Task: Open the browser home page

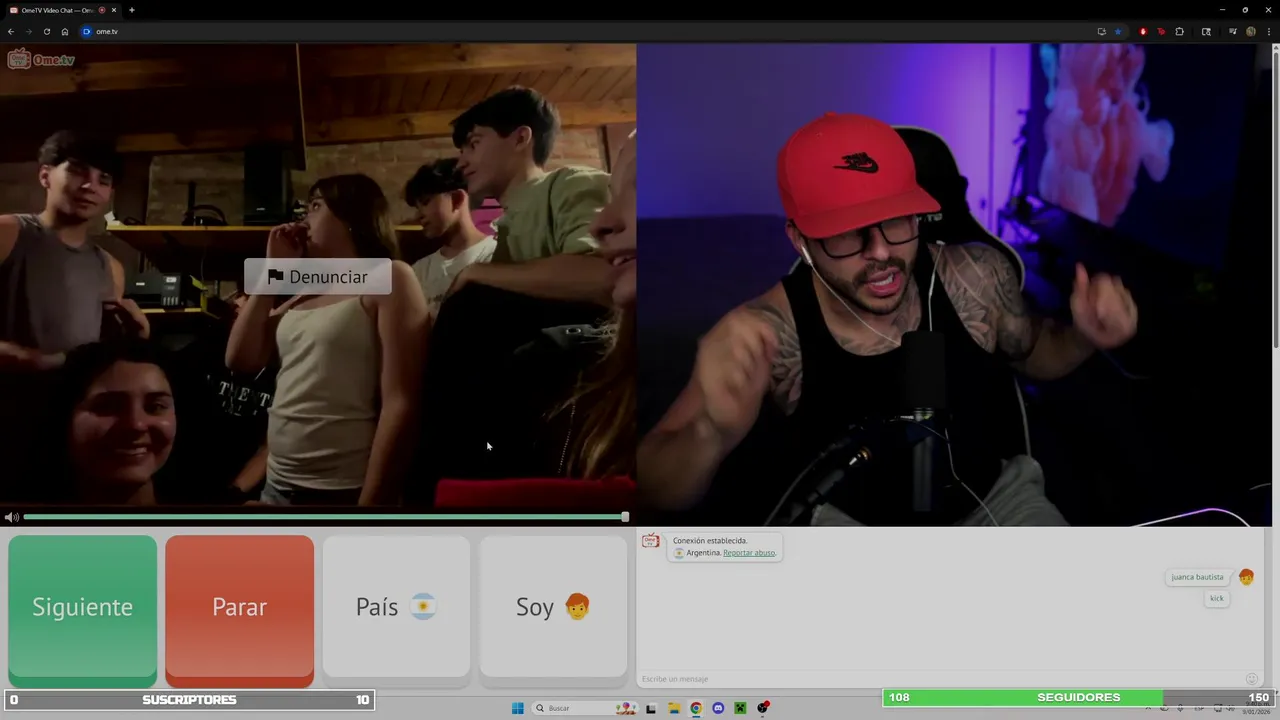Action: pos(65,31)
